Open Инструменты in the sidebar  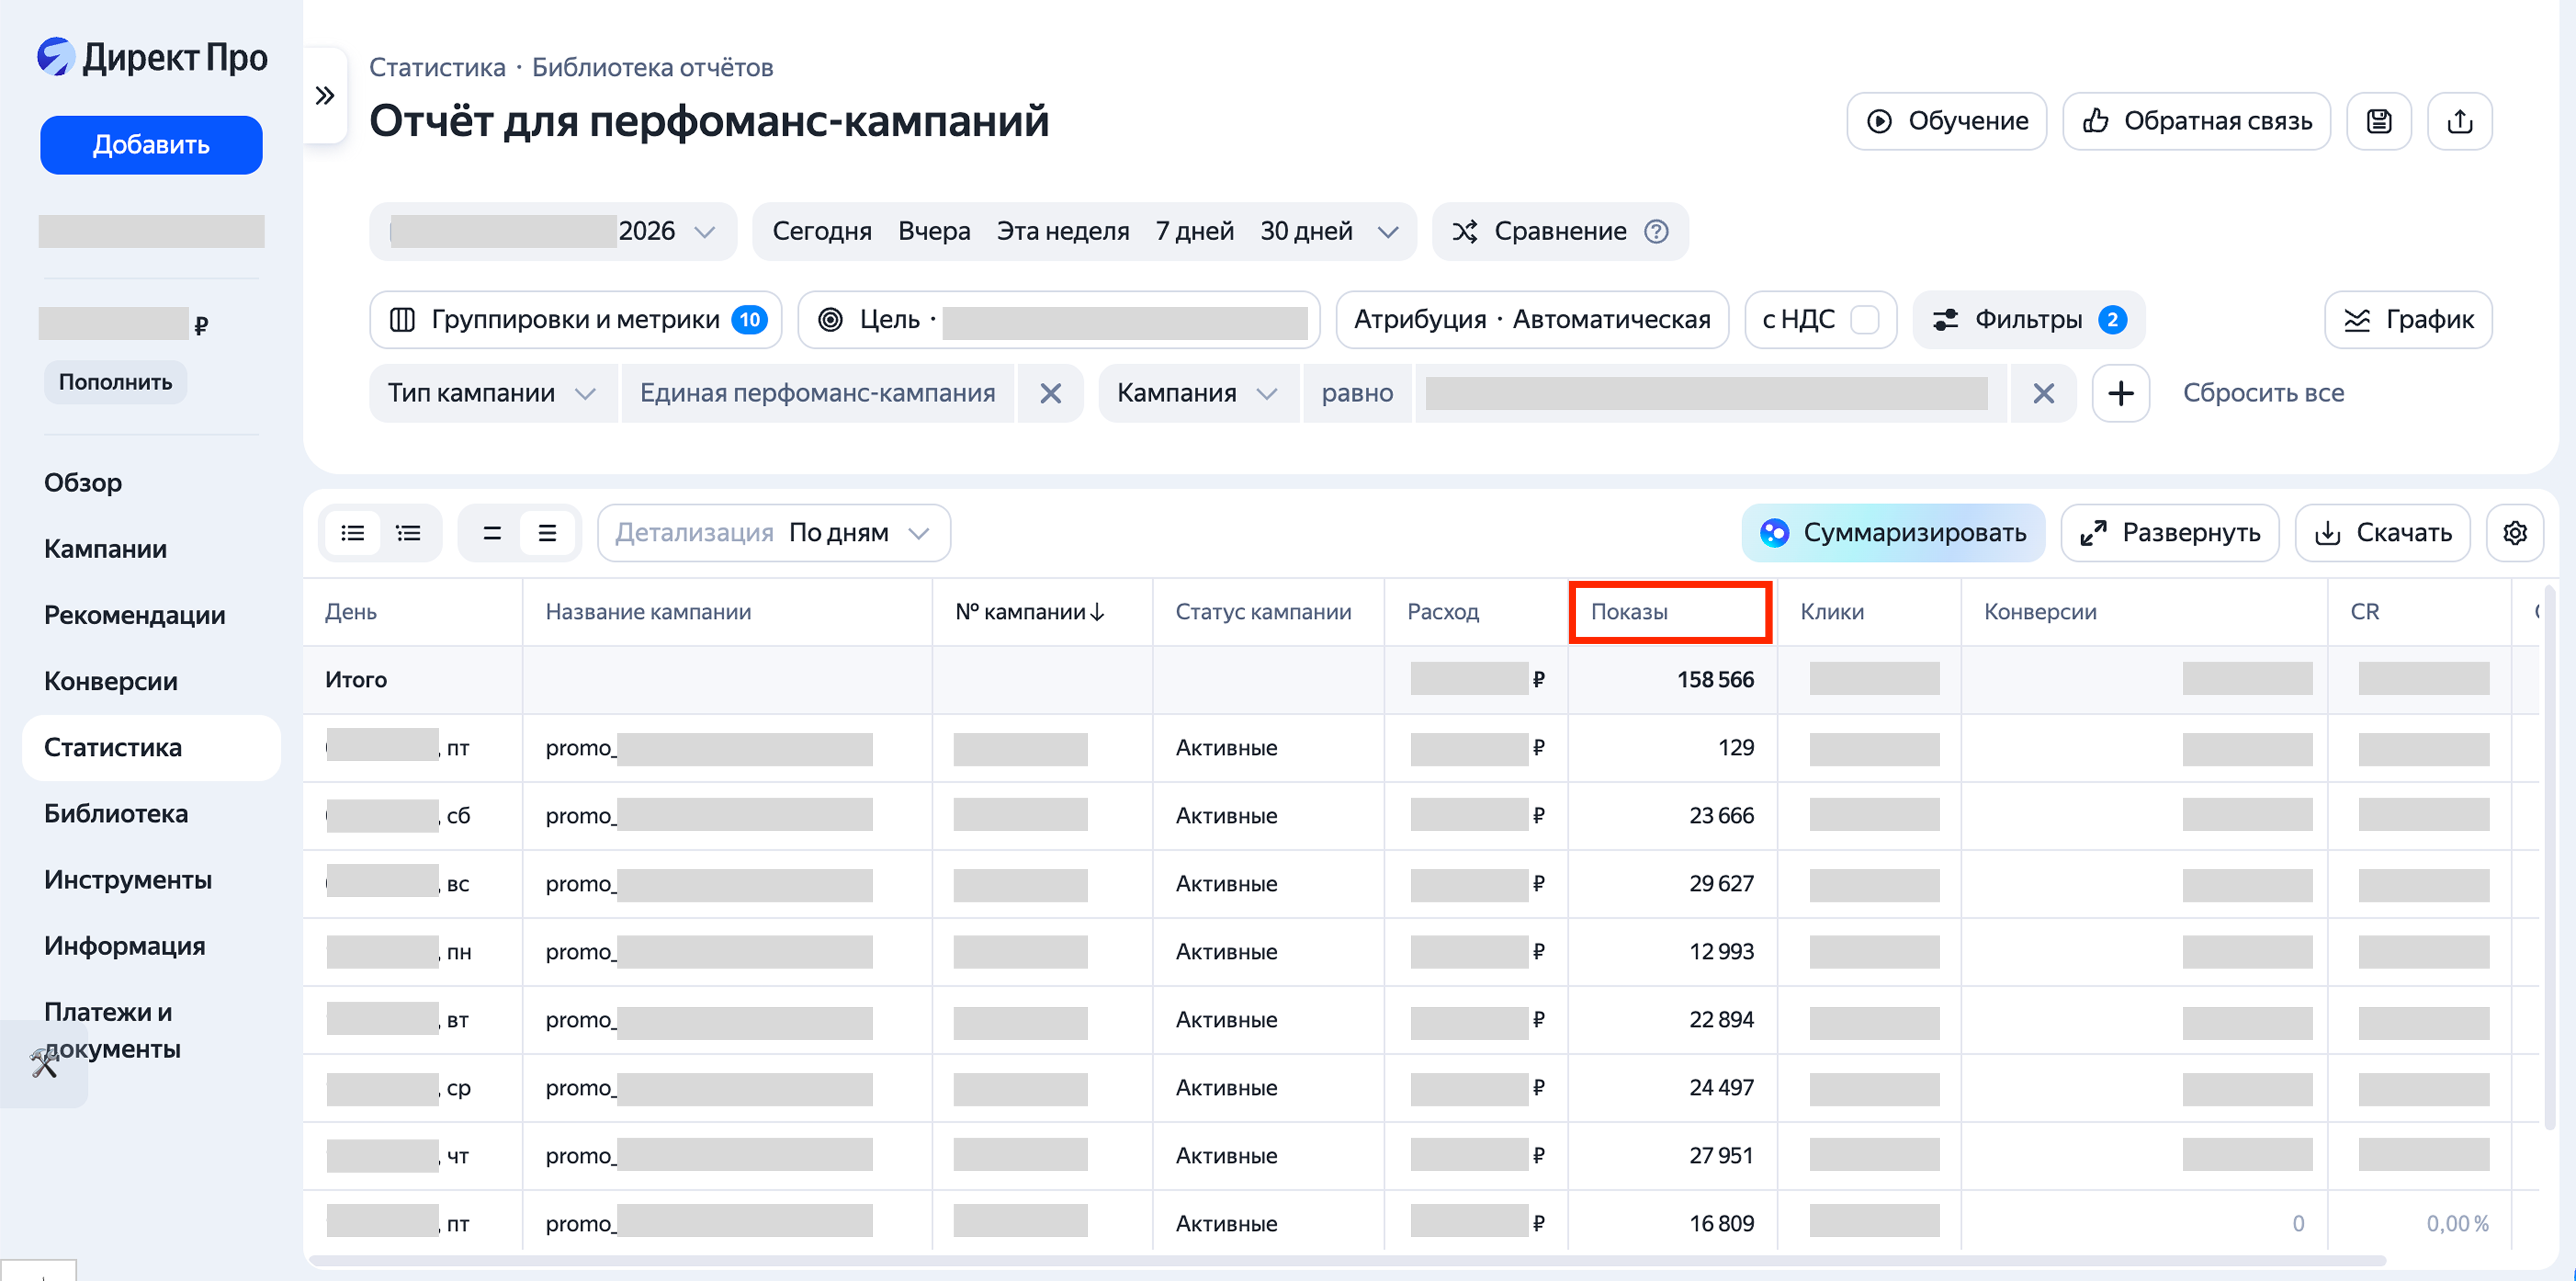click(x=128, y=880)
